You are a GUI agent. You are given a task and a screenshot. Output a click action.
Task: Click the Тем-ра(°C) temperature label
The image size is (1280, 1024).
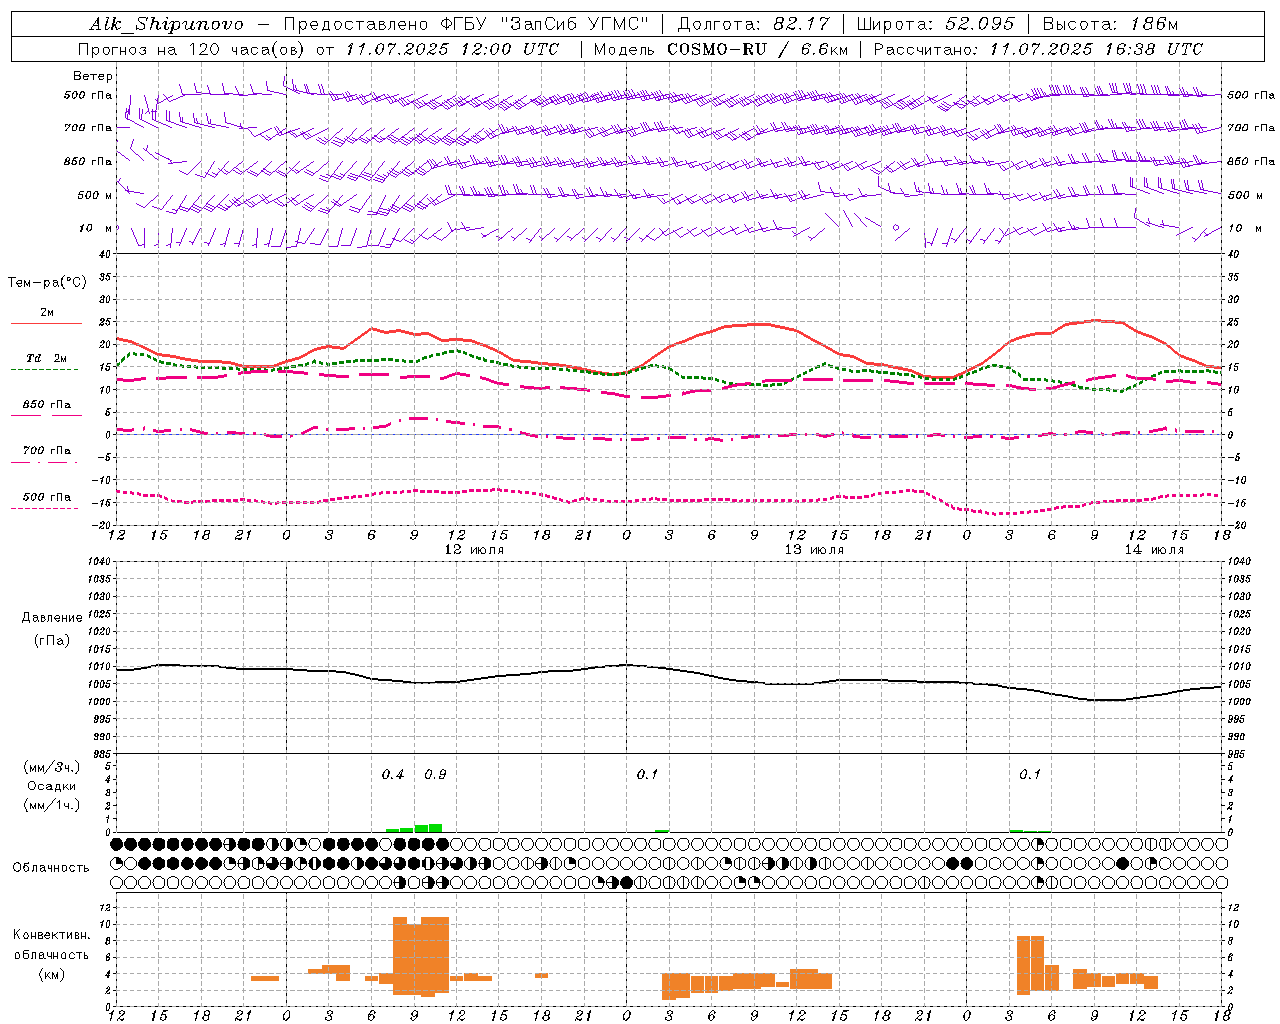(x=47, y=283)
